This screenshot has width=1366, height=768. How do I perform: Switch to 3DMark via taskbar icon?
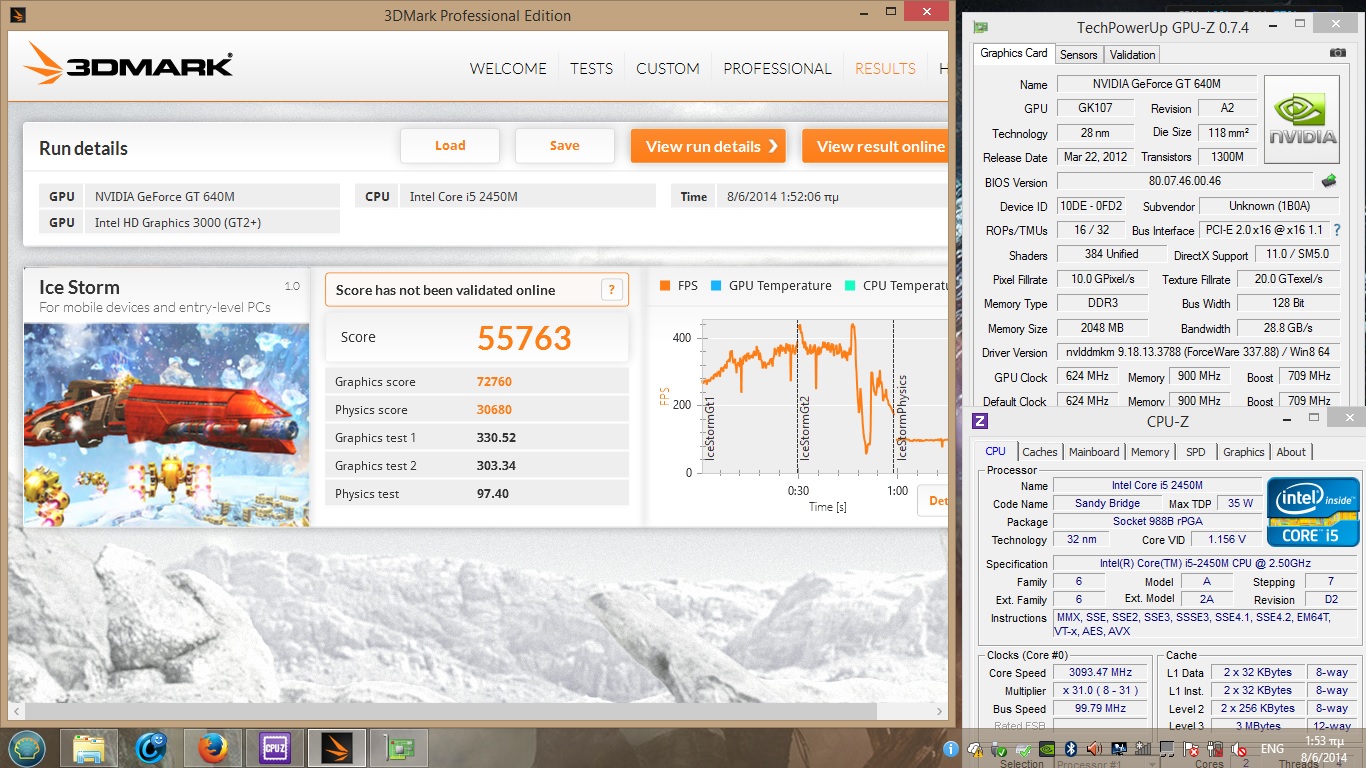click(337, 747)
